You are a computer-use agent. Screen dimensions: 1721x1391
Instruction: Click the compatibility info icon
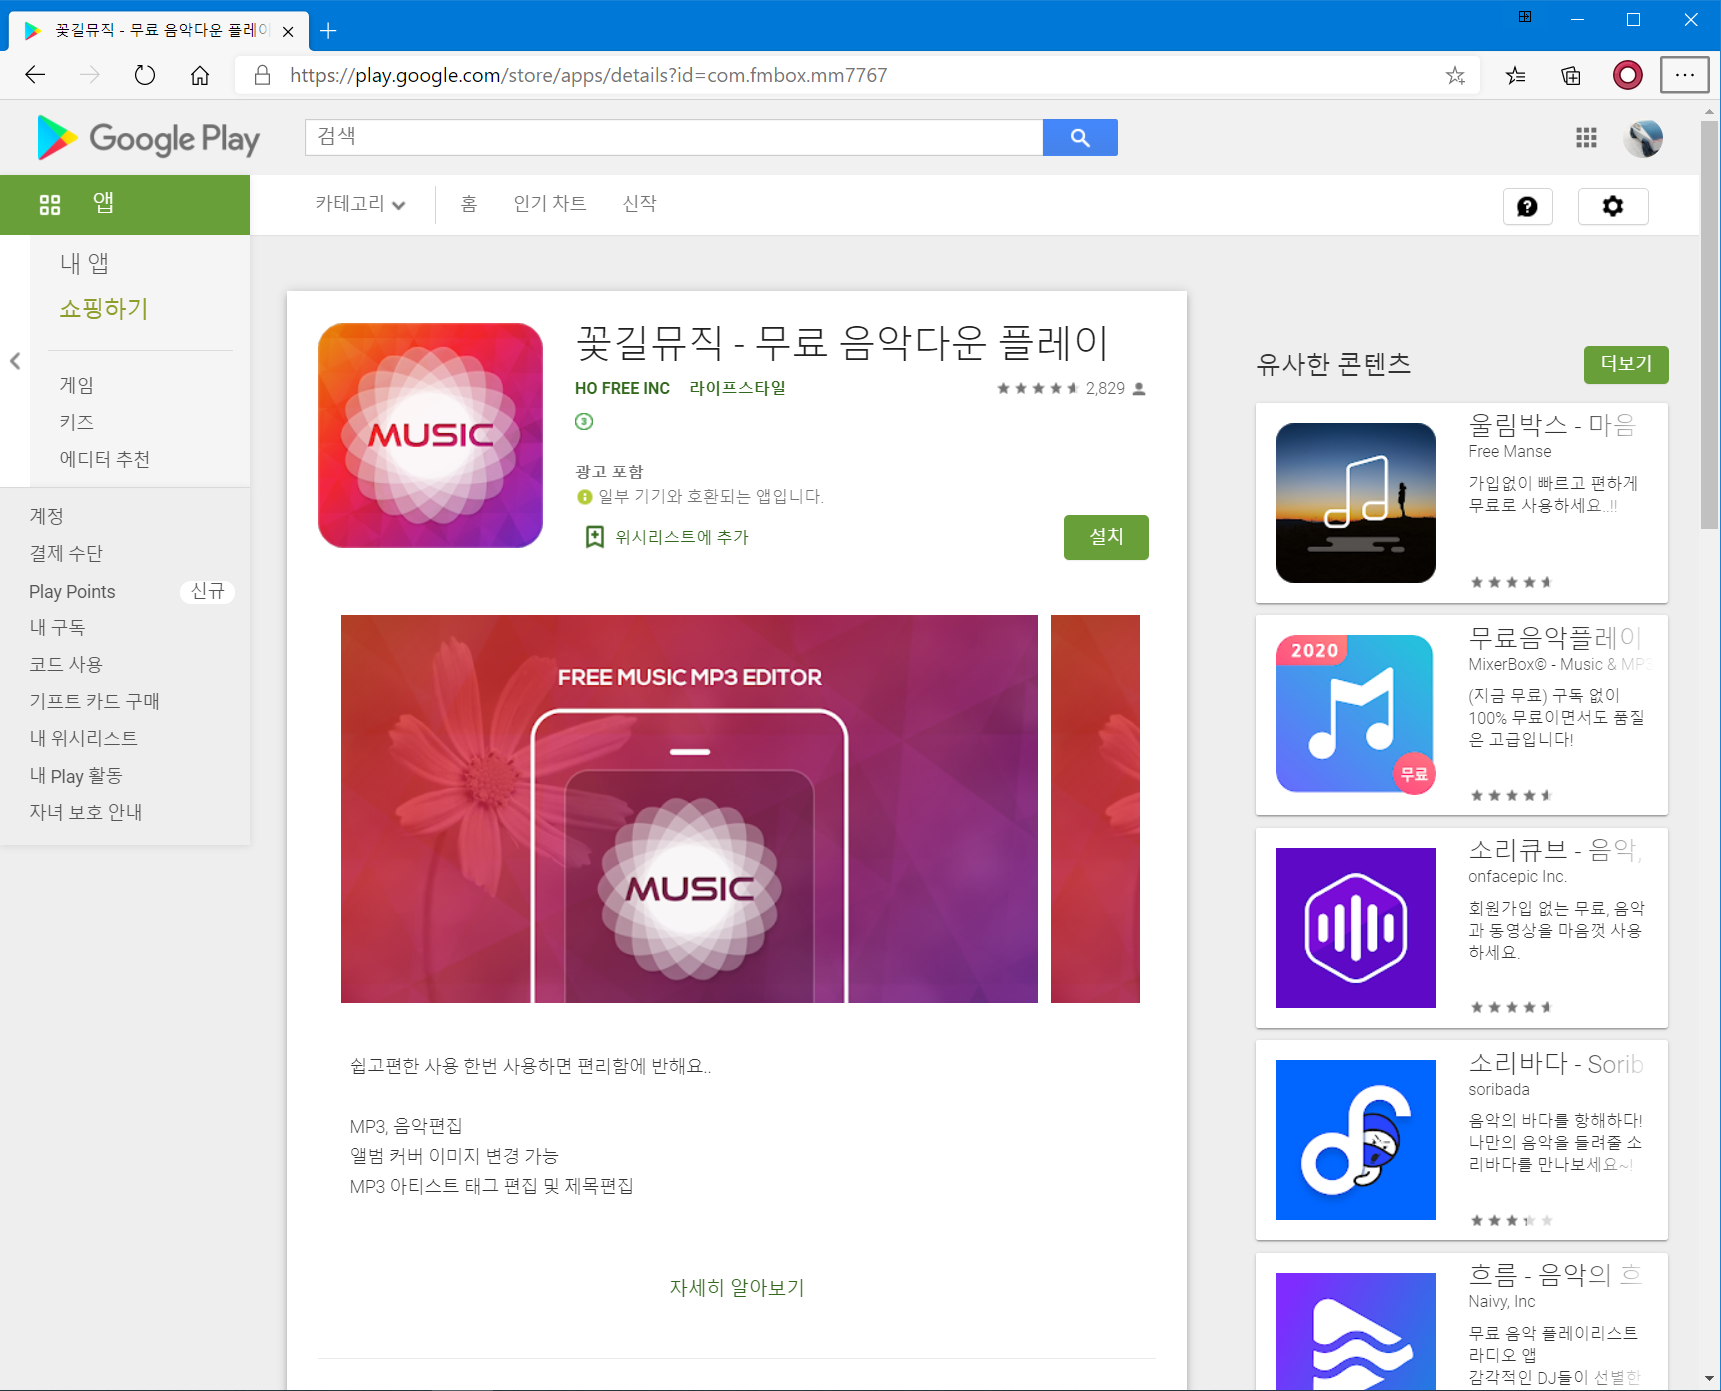[585, 496]
